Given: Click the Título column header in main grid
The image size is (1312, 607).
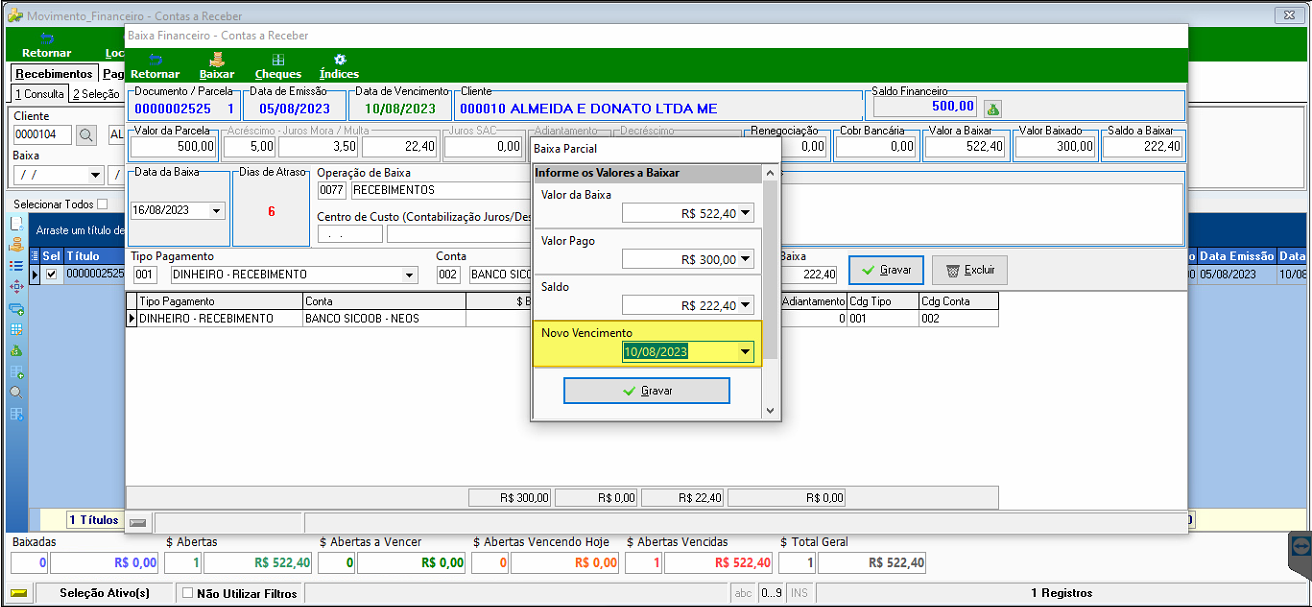Looking at the screenshot, I should point(95,256).
